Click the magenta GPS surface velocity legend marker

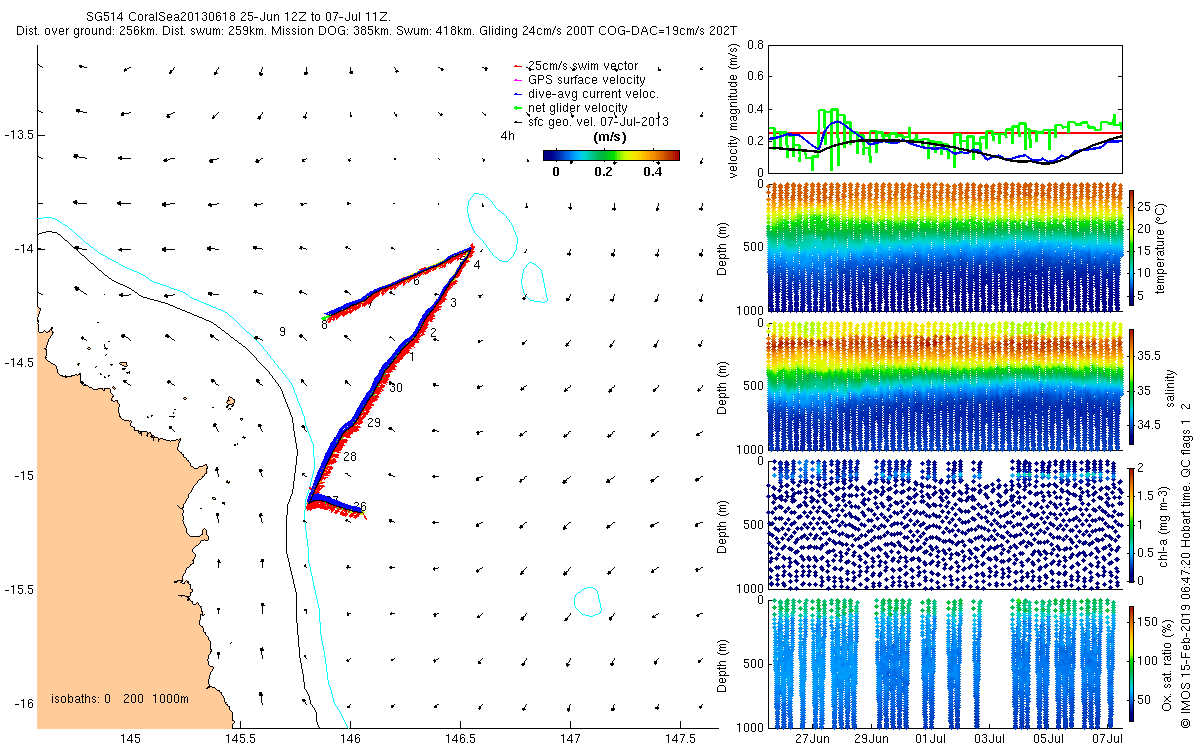pos(518,80)
